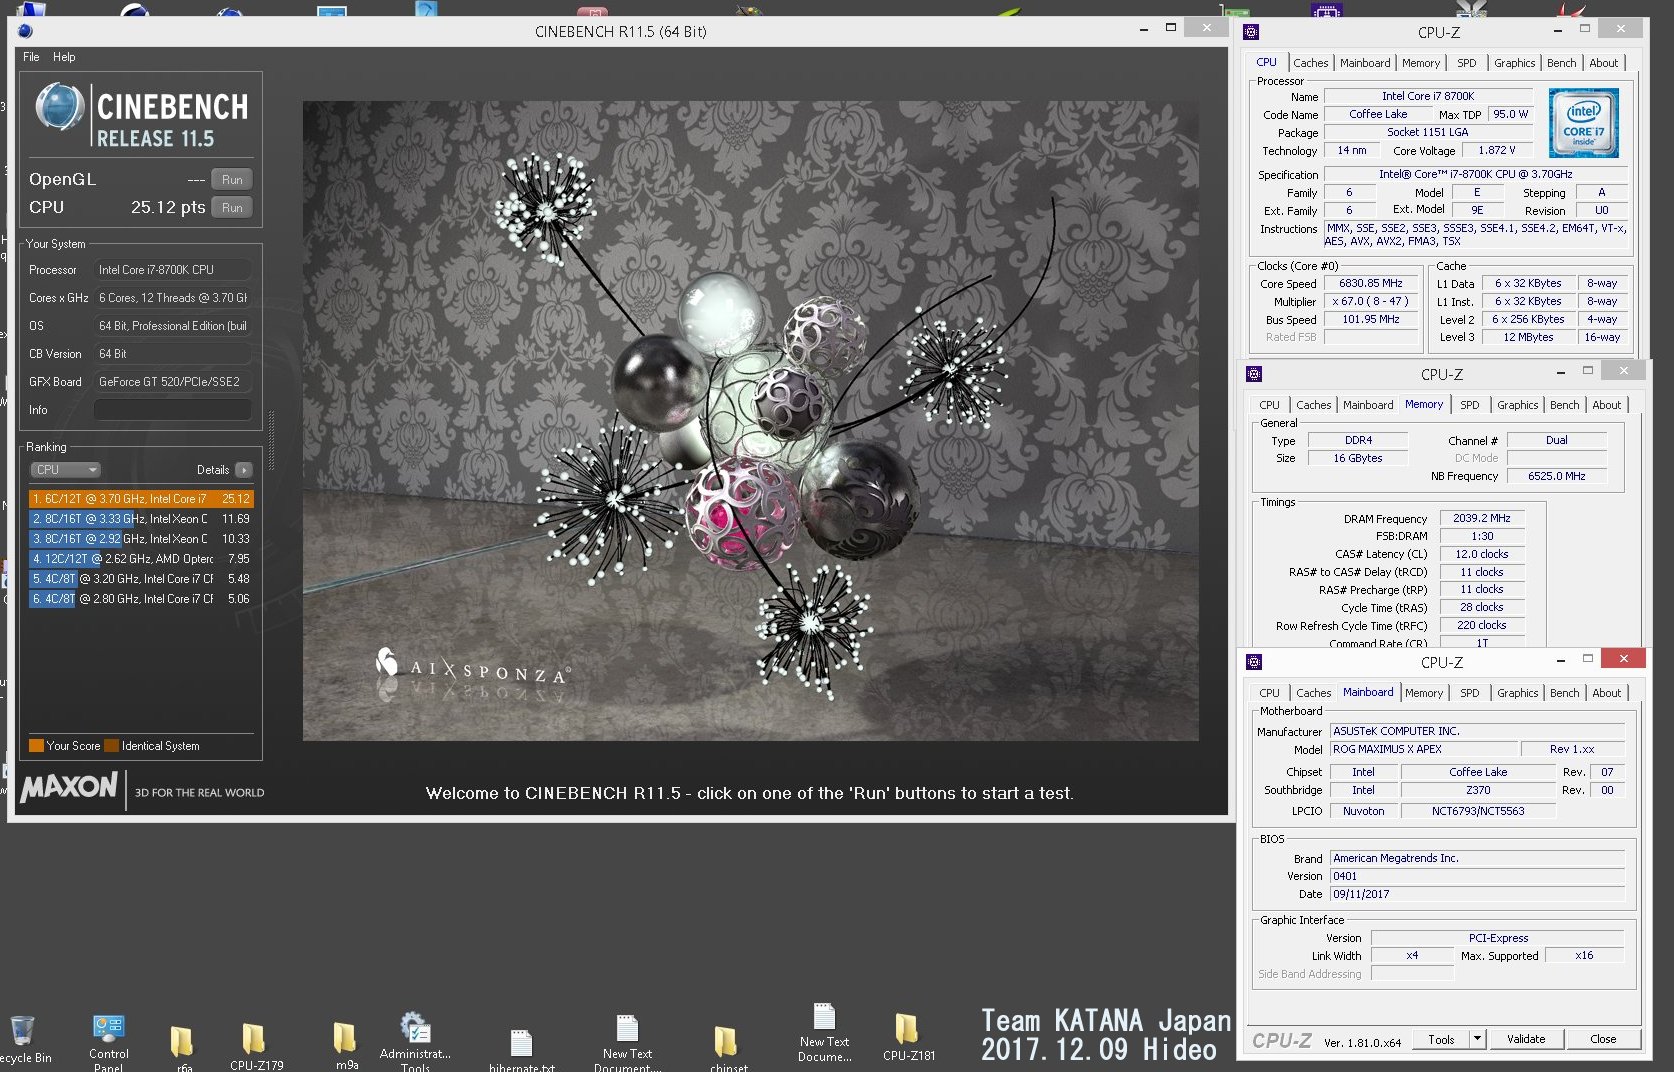Image resolution: width=1674 pixels, height=1072 pixels.
Task: Click the Cinebench Release 11.5 logo
Action: tap(141, 116)
